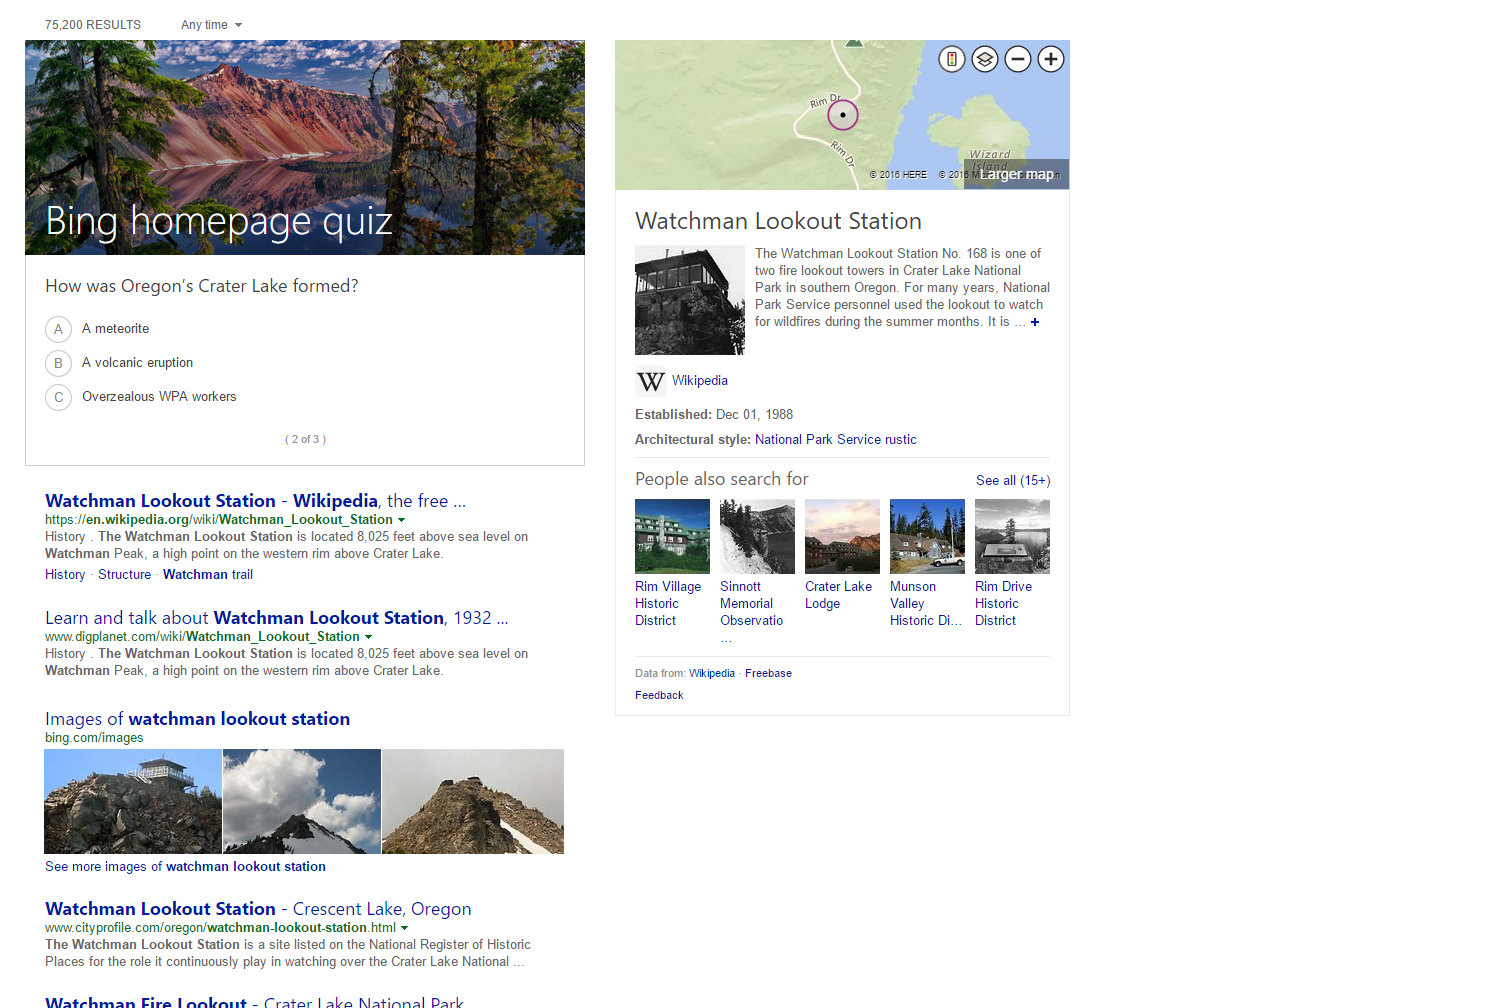The height and width of the screenshot is (1008, 1512).
Task: Open Watchman Lookout Station panel photo
Action: point(690,300)
